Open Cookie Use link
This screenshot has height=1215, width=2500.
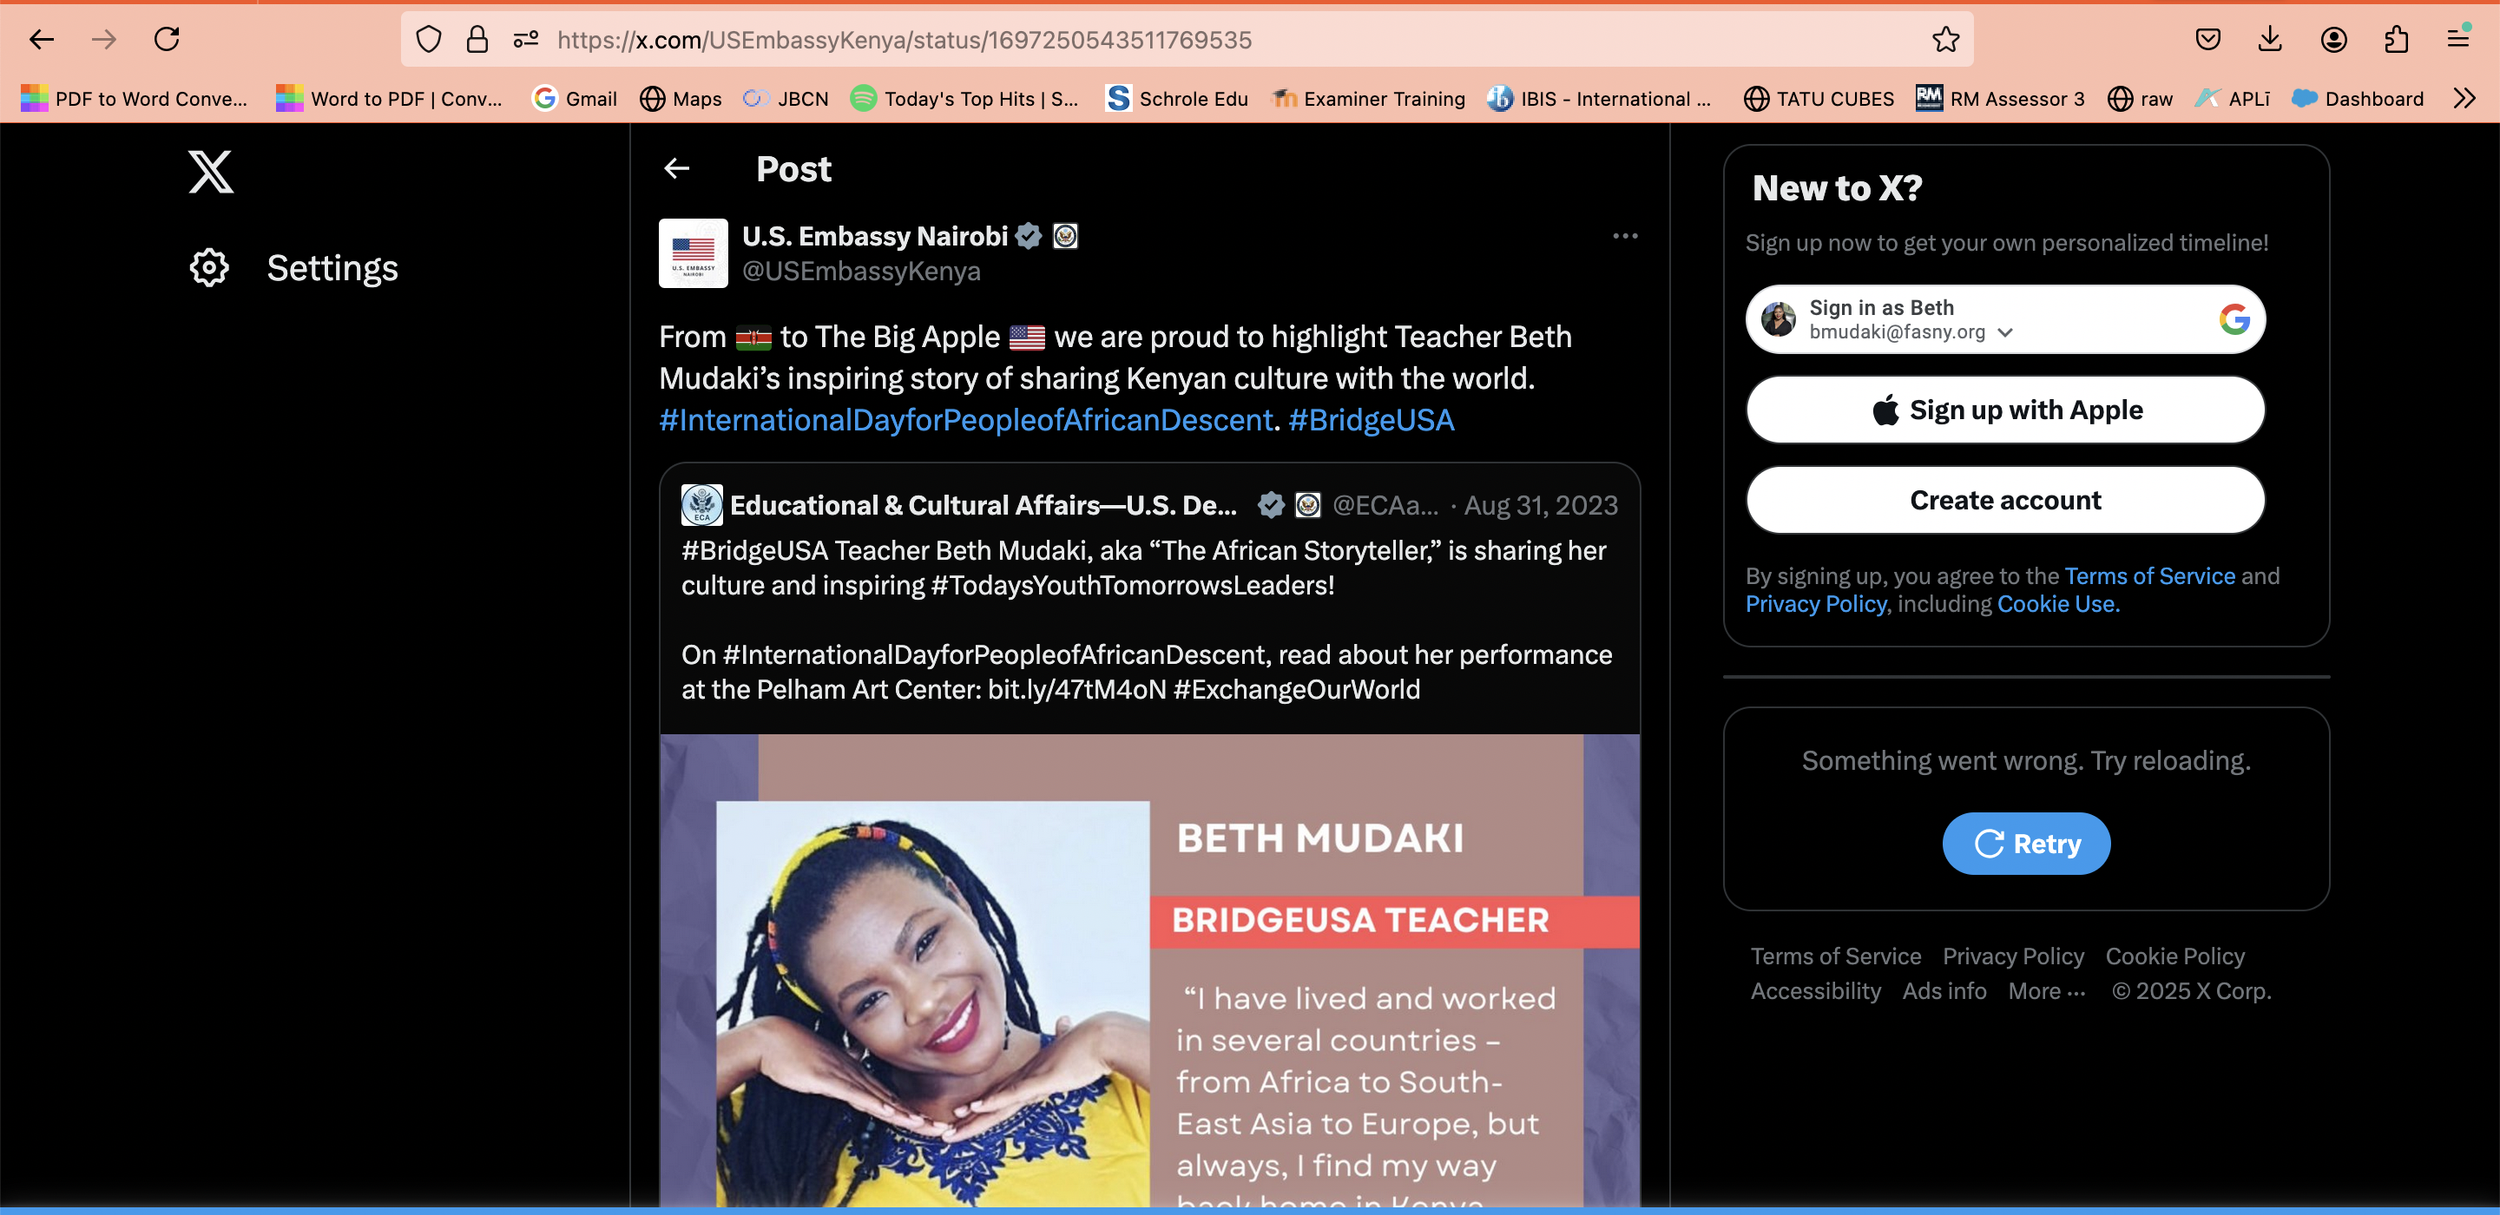pos(2057,604)
